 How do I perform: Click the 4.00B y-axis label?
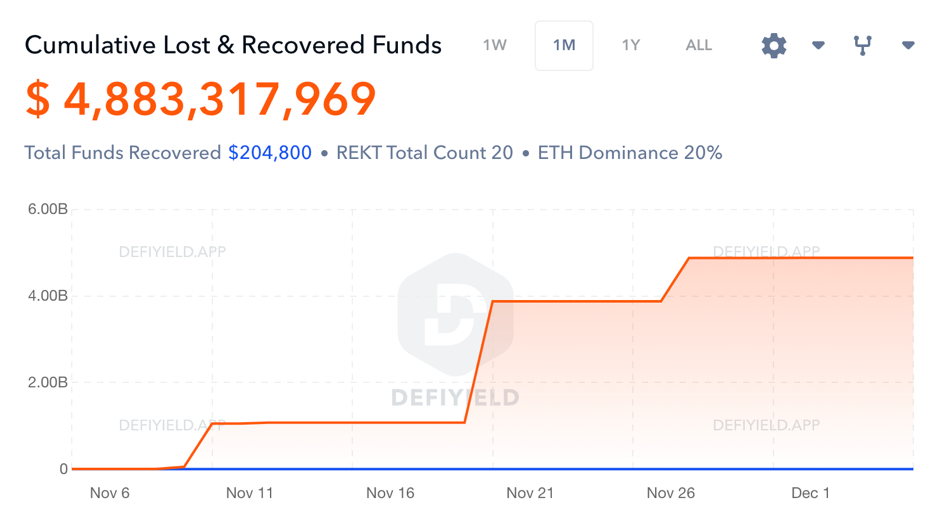tap(48, 296)
